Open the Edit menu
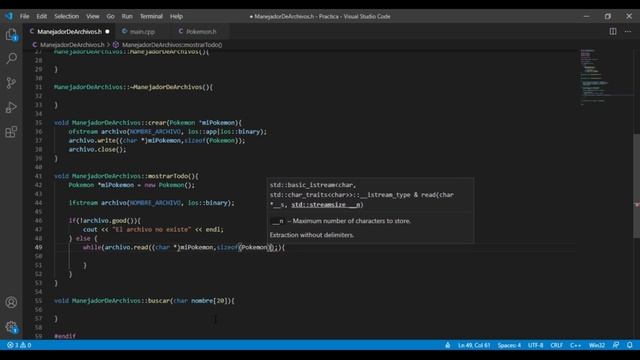The image size is (640, 360). [x=42, y=16]
